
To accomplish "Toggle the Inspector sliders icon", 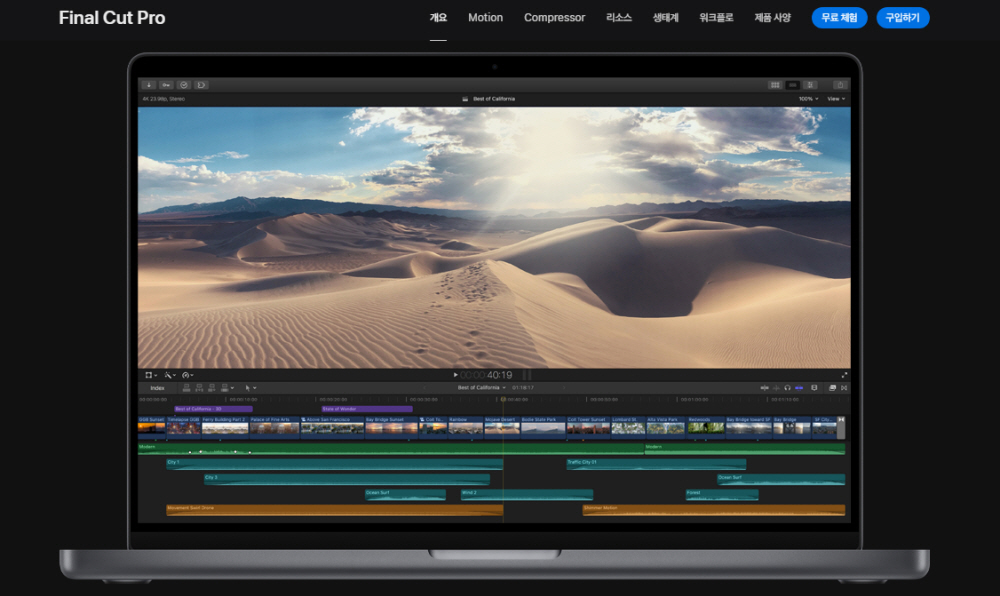I will 811,85.
